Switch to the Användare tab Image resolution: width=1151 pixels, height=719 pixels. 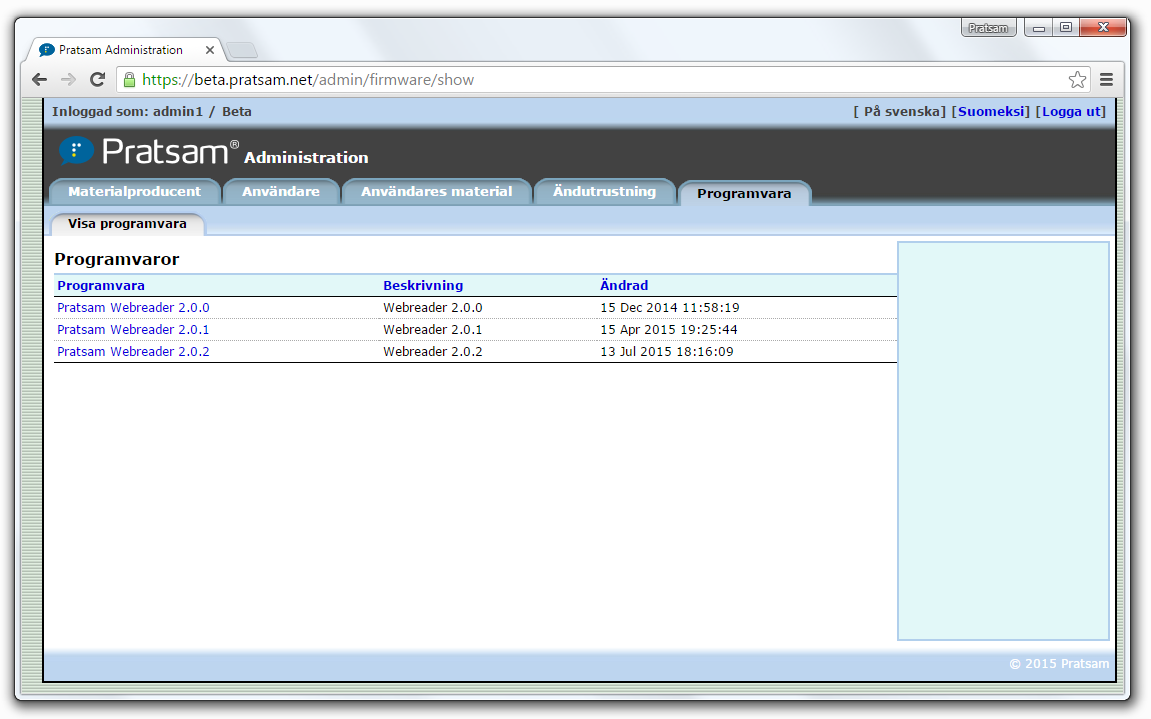point(281,190)
